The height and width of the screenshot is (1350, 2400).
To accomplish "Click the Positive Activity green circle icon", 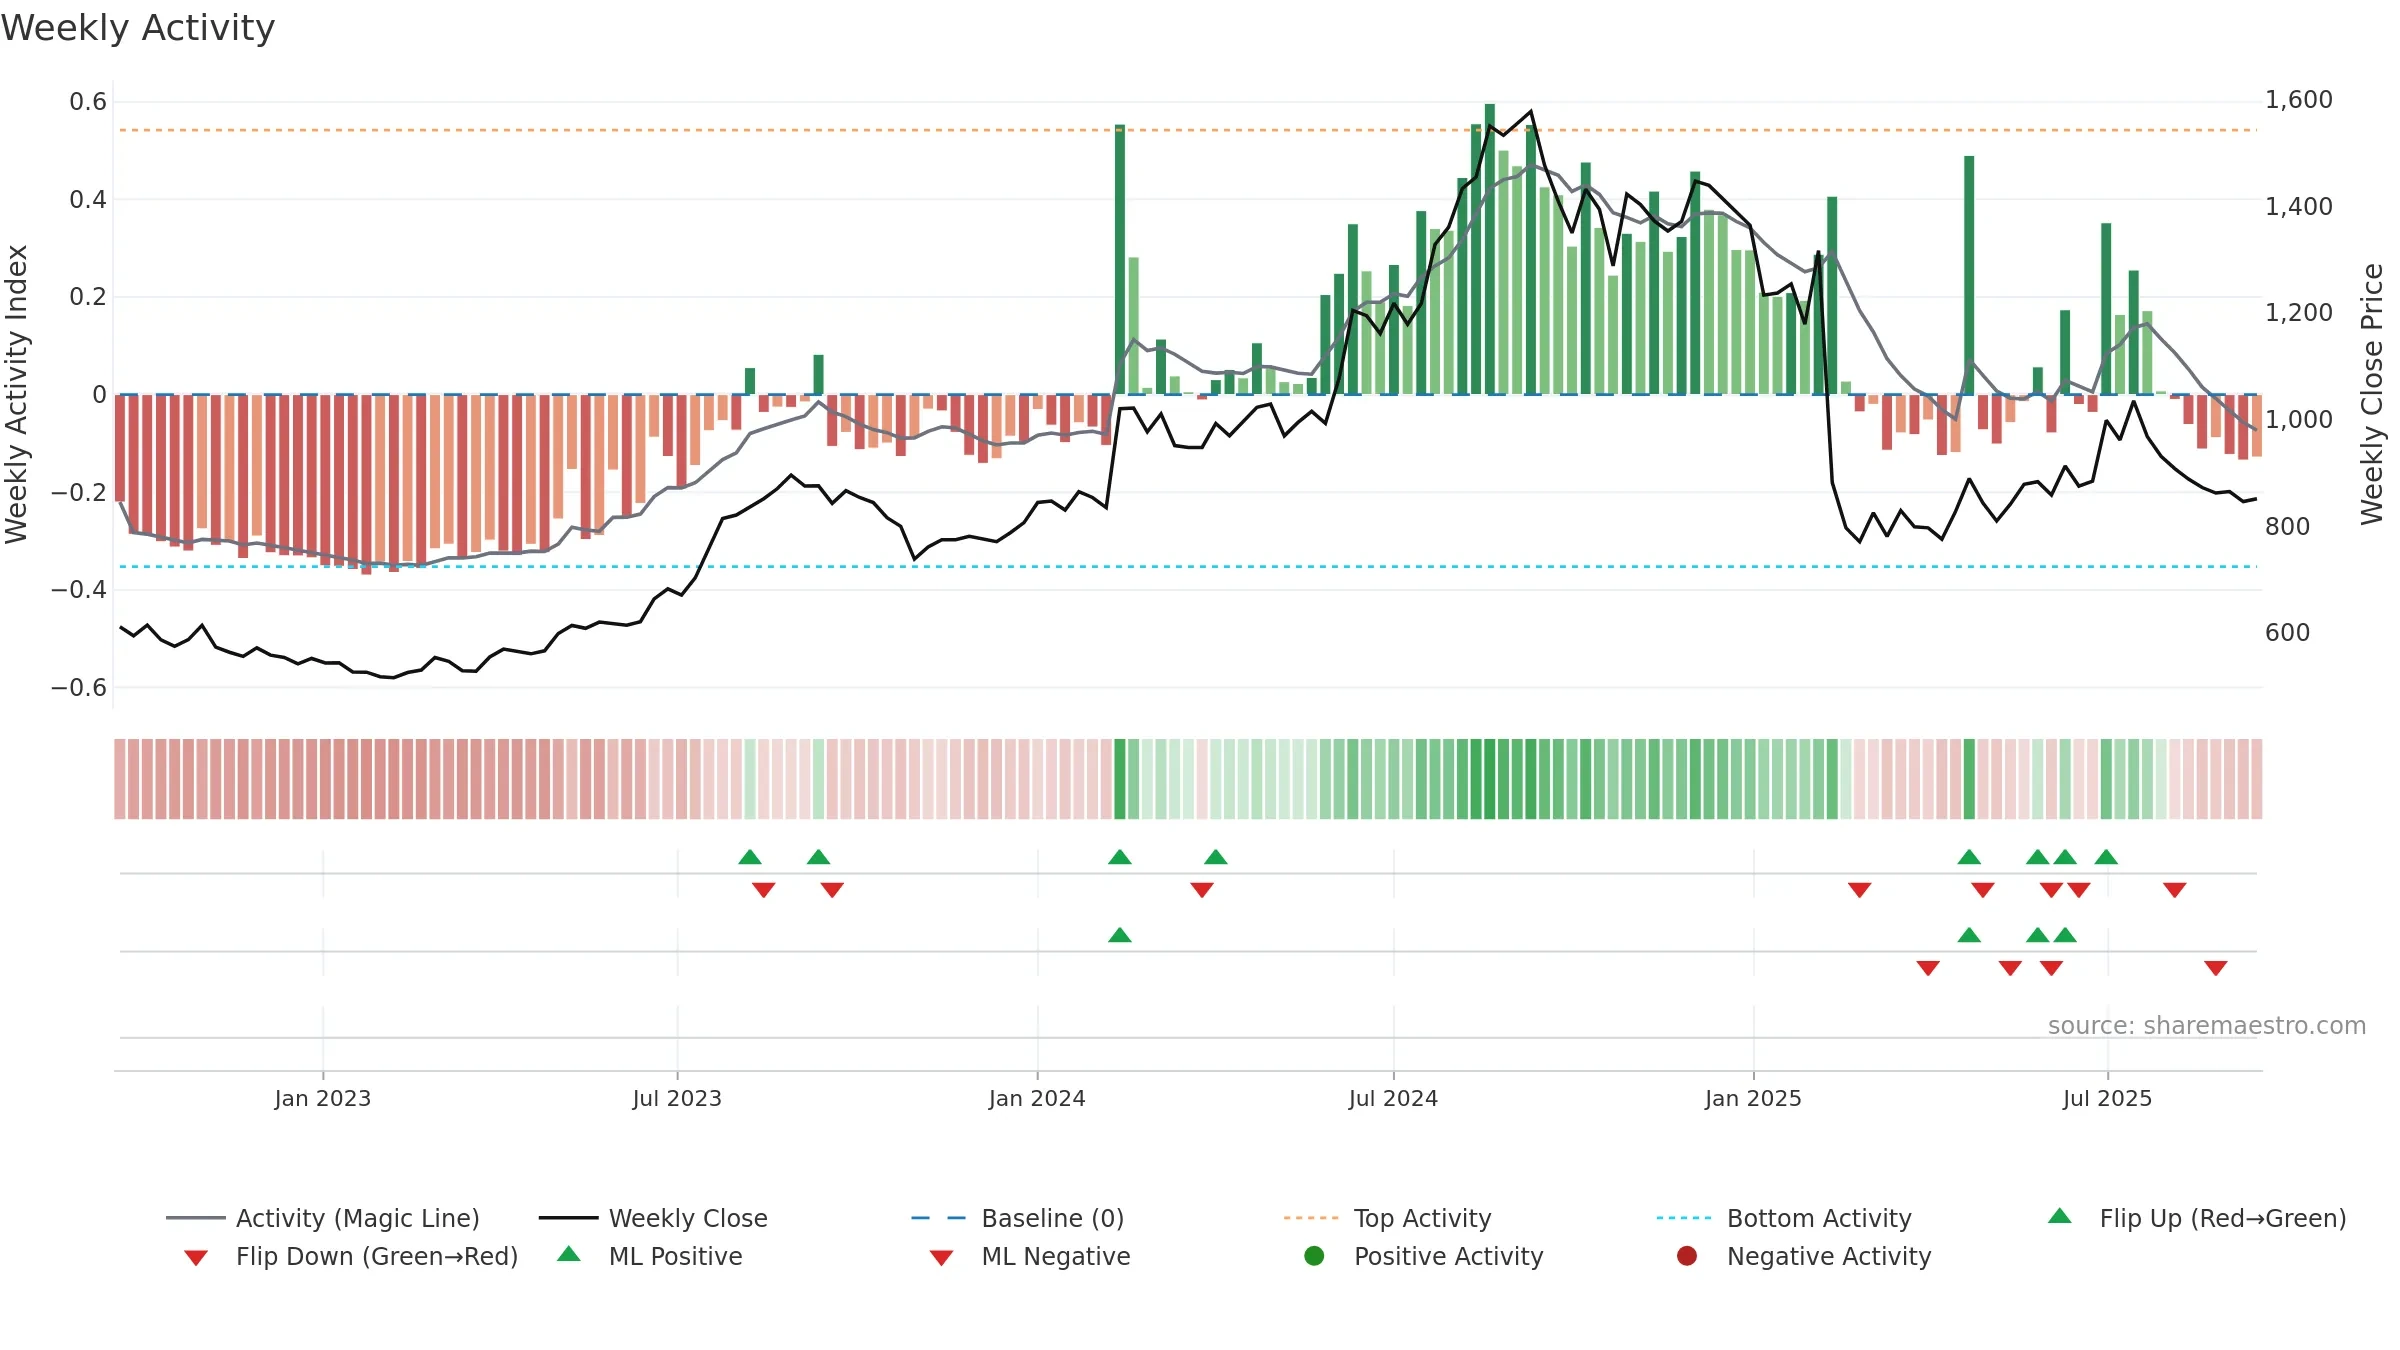I will [x=1314, y=1255].
